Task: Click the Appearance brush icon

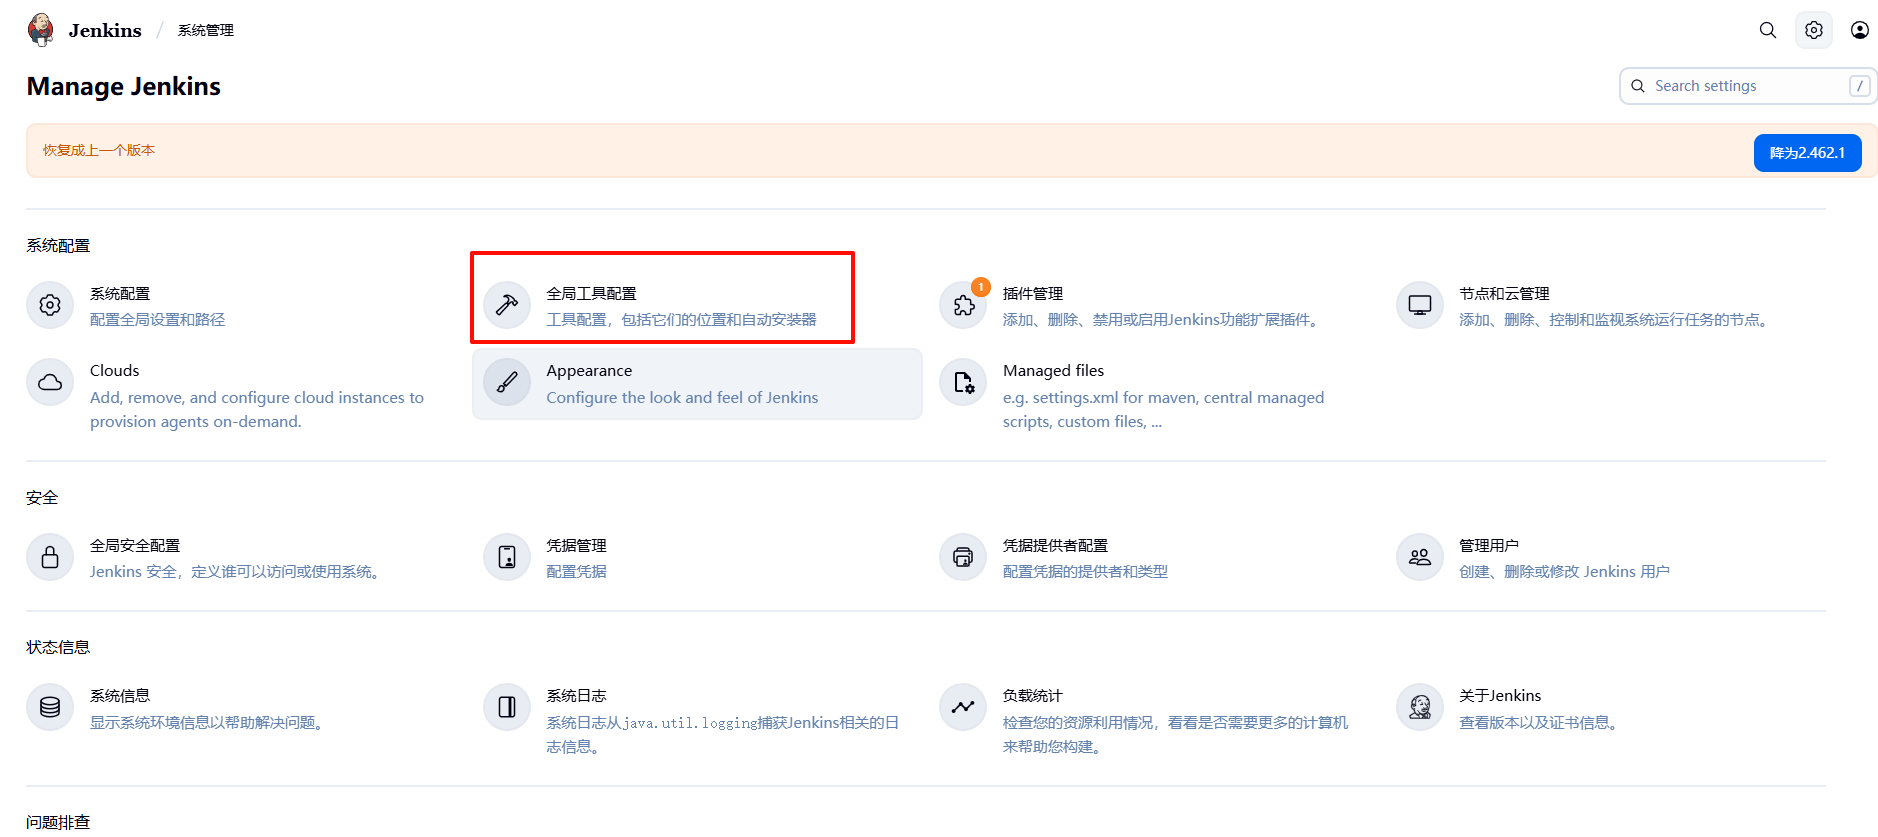Action: point(507,382)
